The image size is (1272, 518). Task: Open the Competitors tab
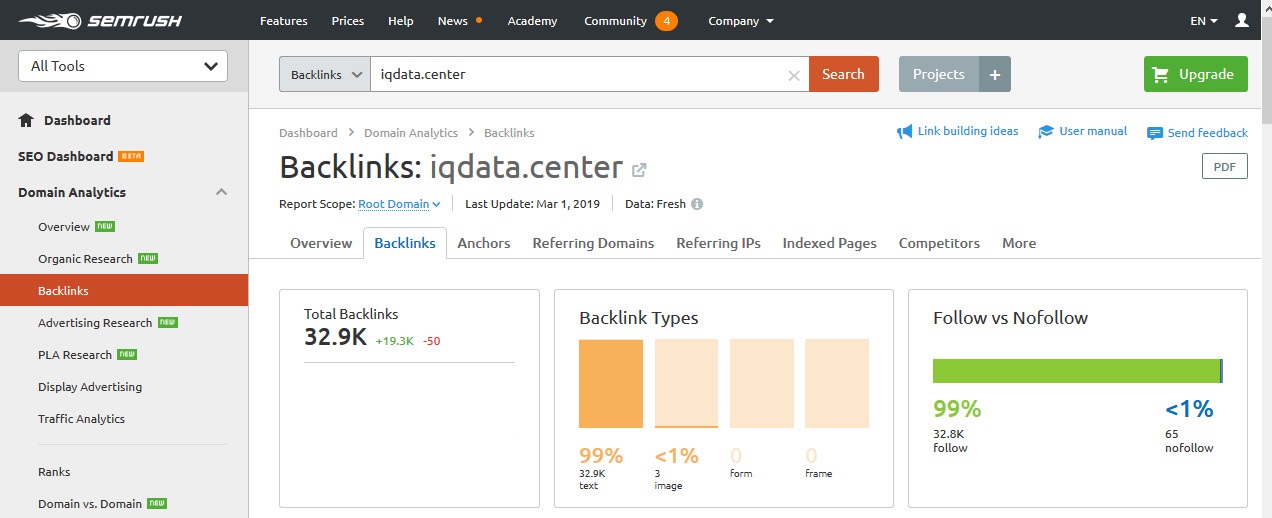pos(939,243)
